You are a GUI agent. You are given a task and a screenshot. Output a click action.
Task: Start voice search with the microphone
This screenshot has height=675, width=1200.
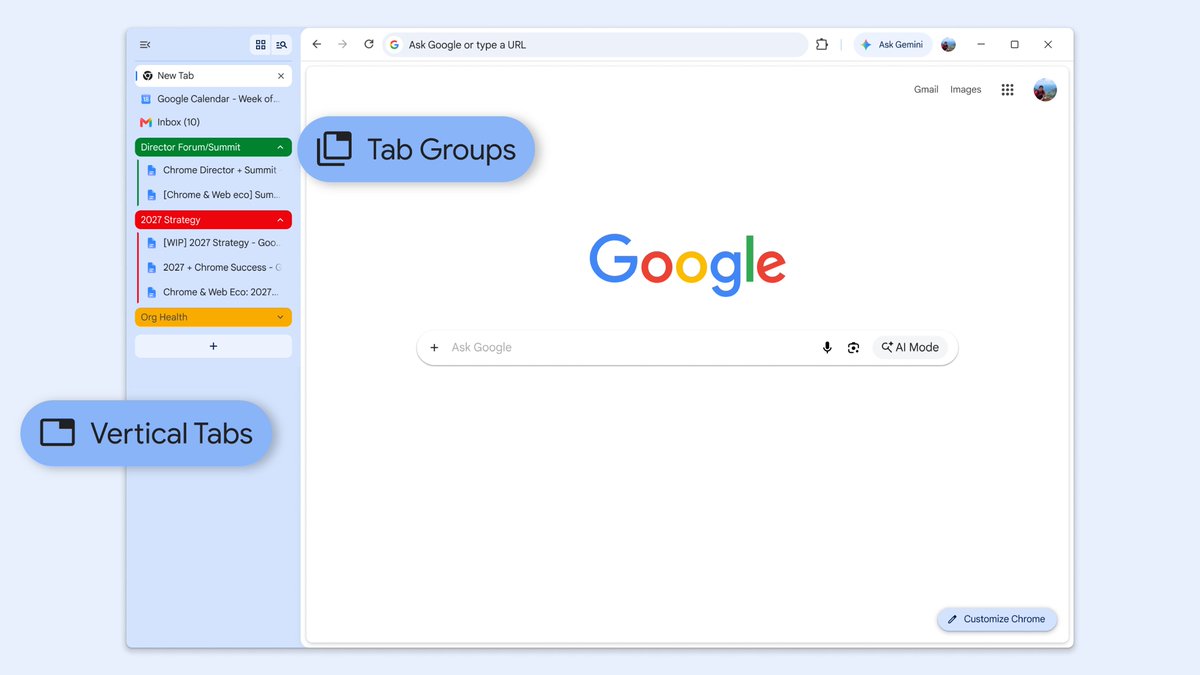(827, 348)
